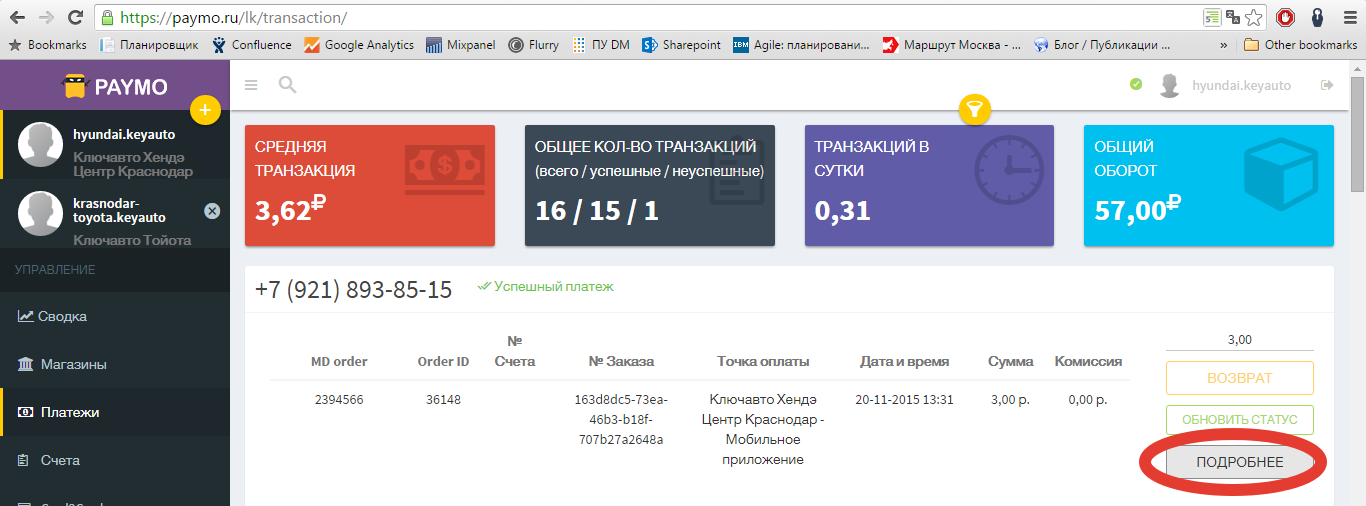
Task: Remove the krasnodar-toyota.keyauto account with the X
Action: click(212, 211)
